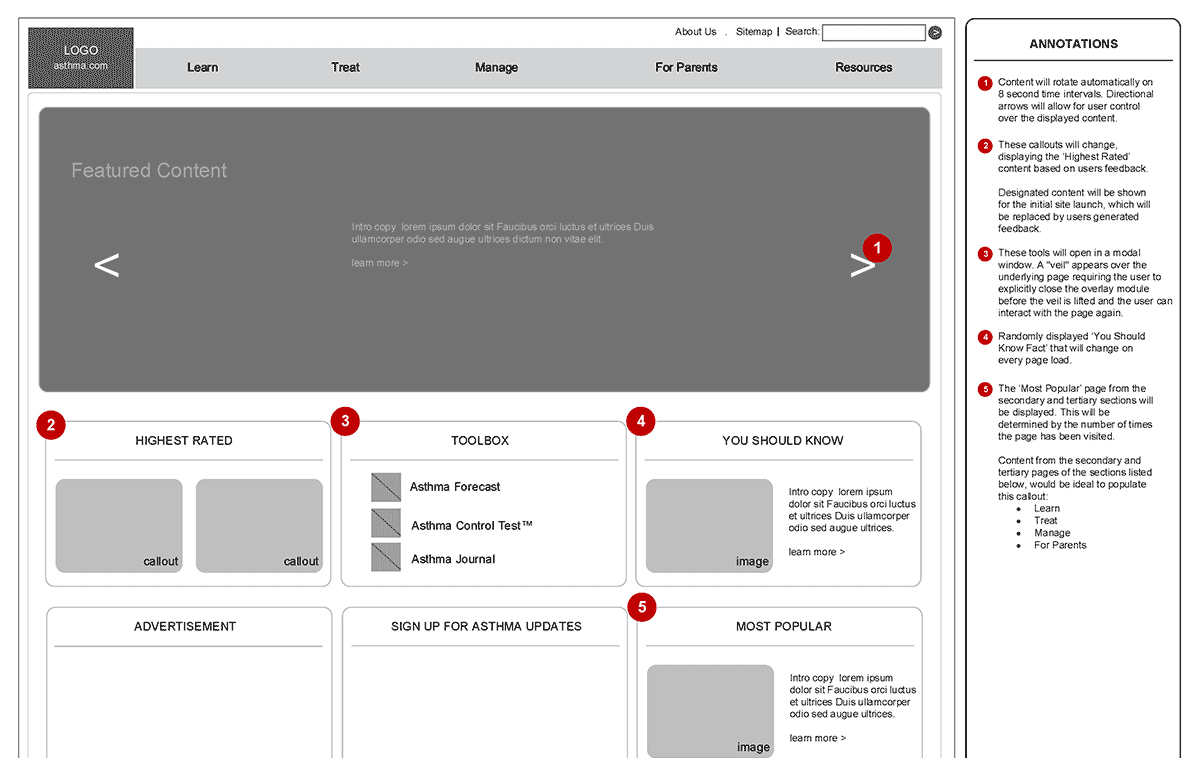
Task: Go to previous featured content slide
Action: click(106, 265)
